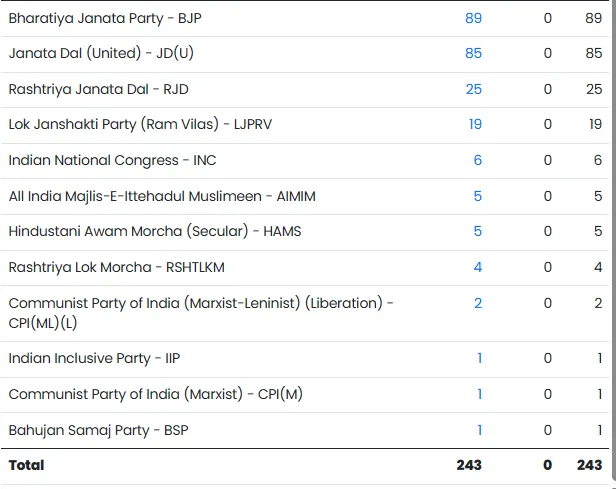Image resolution: width=616 pixels, height=489 pixels.
Task: Click LJPRV's blue 19 seats link
Action: tap(474, 124)
